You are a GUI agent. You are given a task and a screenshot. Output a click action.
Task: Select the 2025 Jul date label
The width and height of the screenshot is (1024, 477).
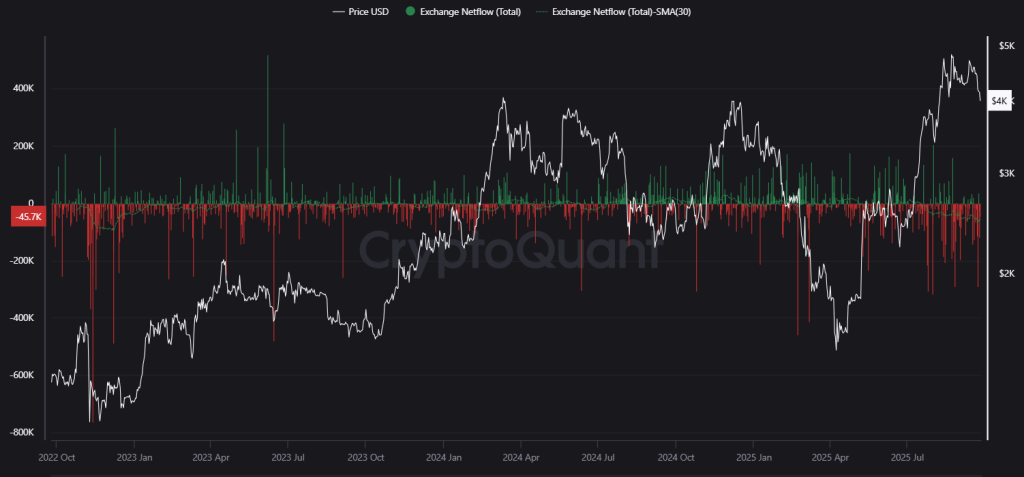click(x=906, y=458)
